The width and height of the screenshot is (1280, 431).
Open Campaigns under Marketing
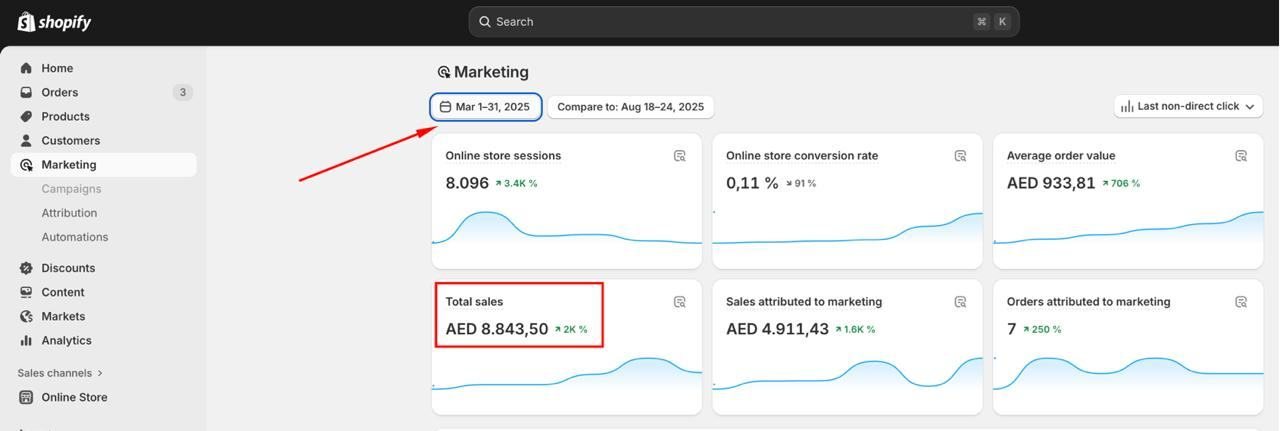[x=71, y=189]
